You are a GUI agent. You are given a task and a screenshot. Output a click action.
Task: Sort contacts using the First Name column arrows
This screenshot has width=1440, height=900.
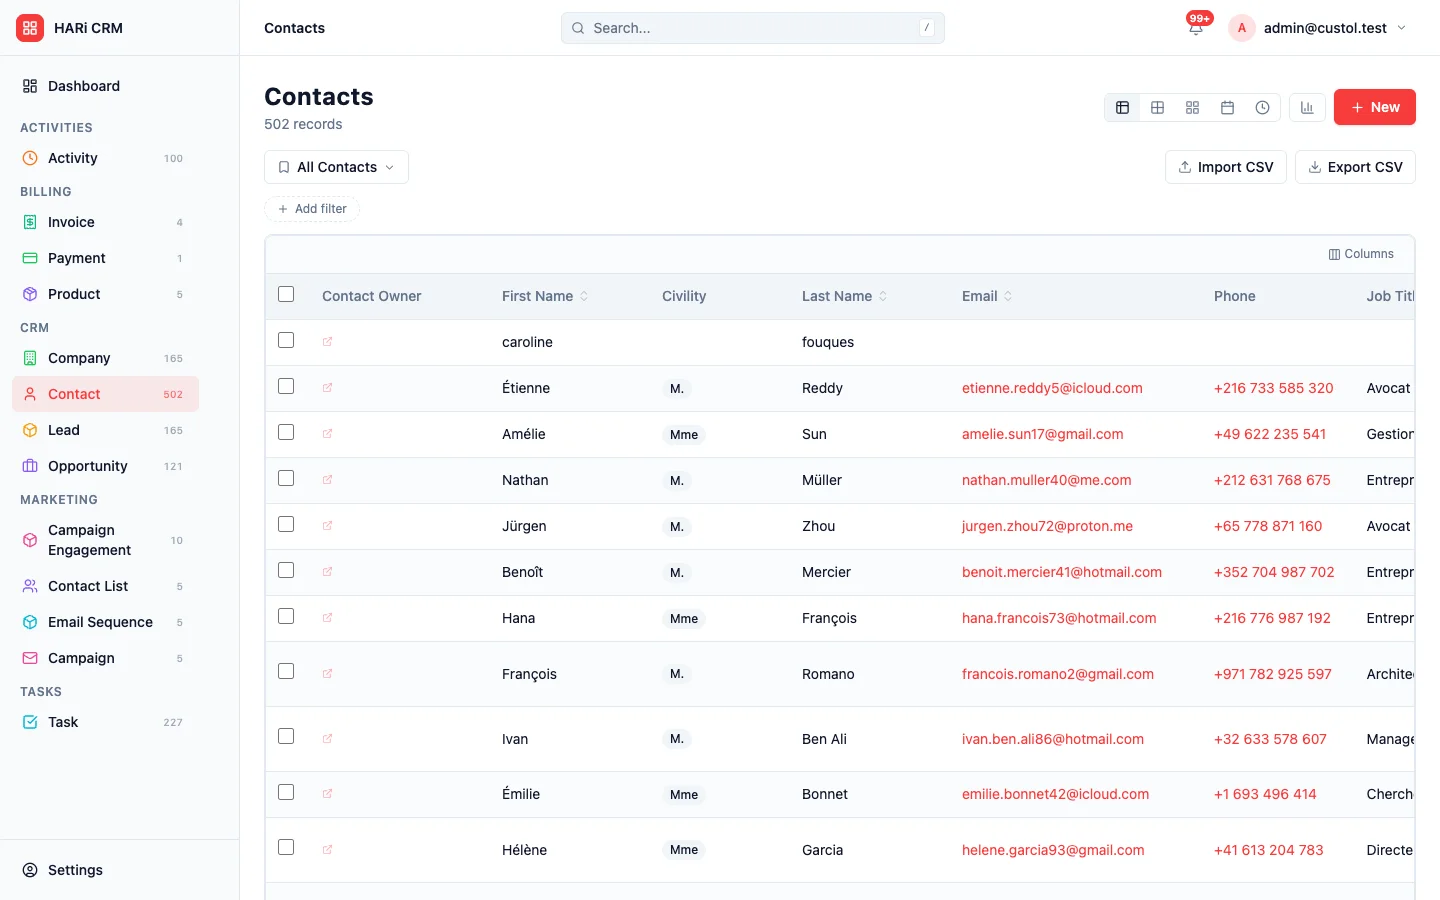tap(583, 296)
